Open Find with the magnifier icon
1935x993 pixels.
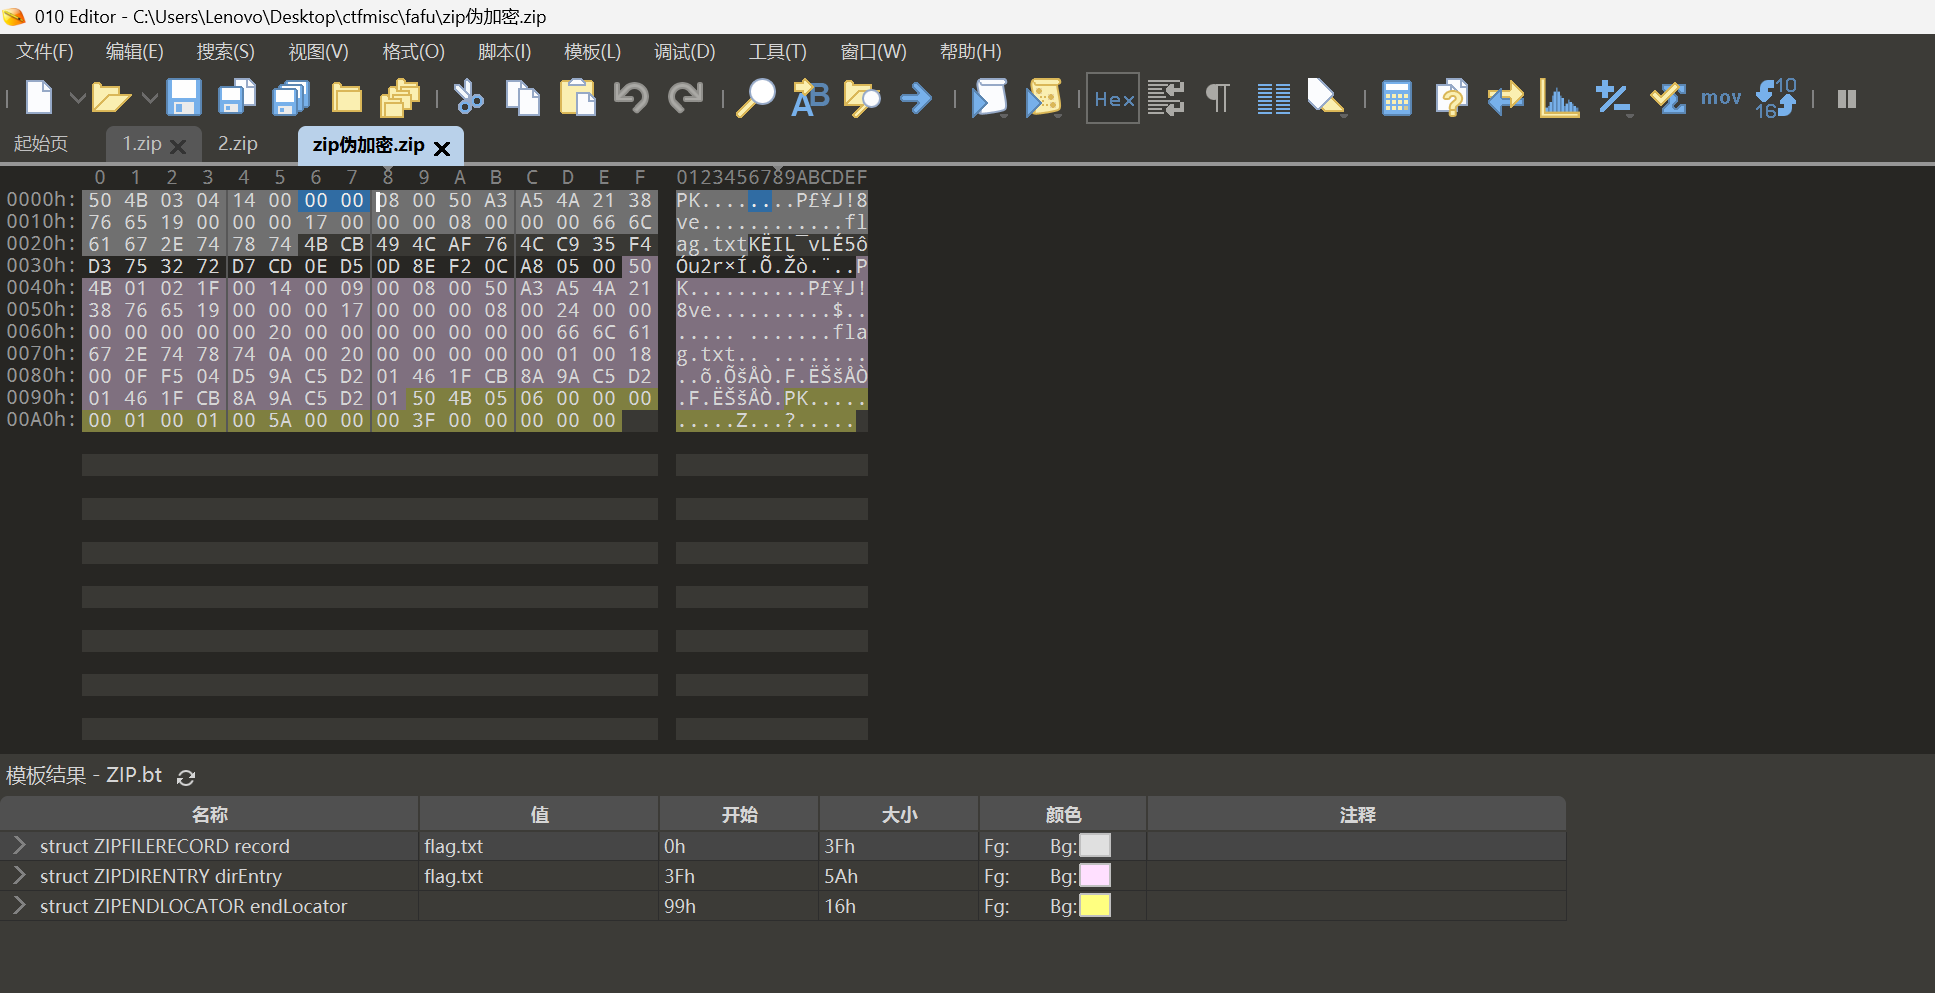(756, 98)
